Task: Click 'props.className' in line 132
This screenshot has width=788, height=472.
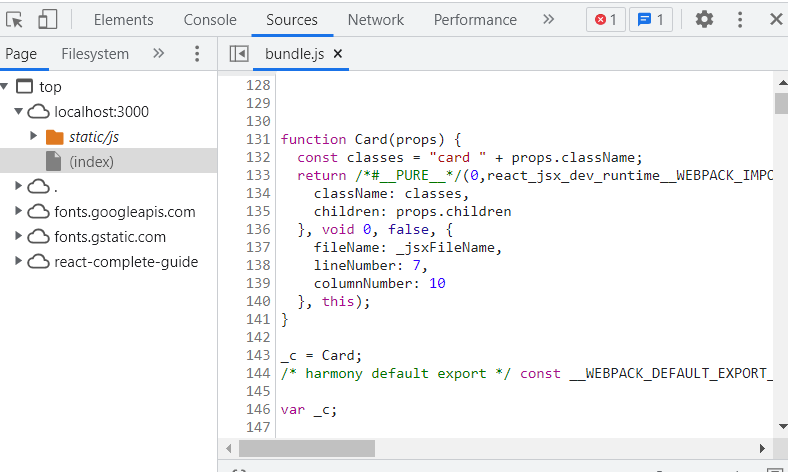Action: coord(573,158)
